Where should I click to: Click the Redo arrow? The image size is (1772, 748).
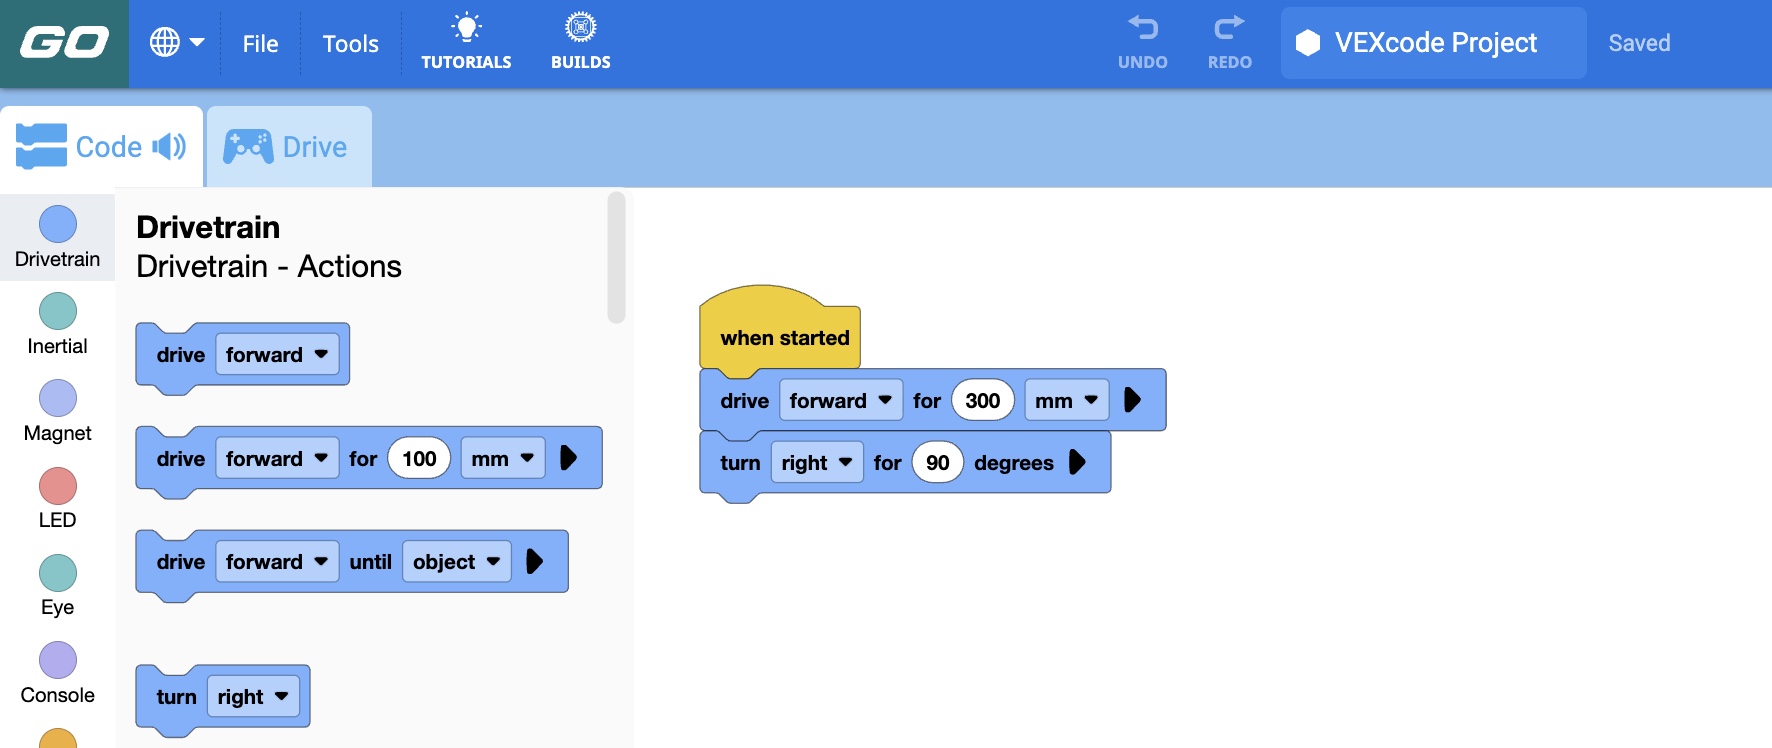tap(1229, 28)
